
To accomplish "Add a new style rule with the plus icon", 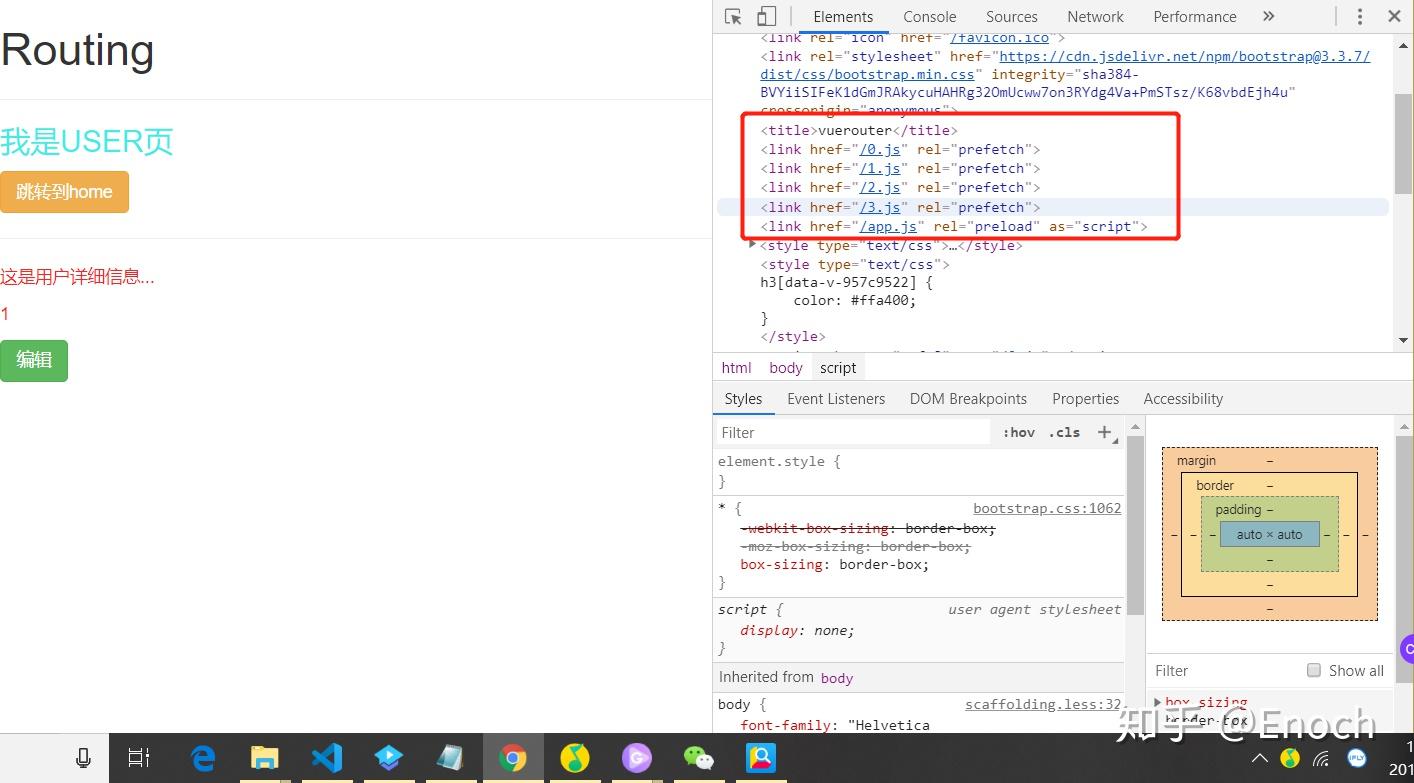I will tap(1105, 432).
